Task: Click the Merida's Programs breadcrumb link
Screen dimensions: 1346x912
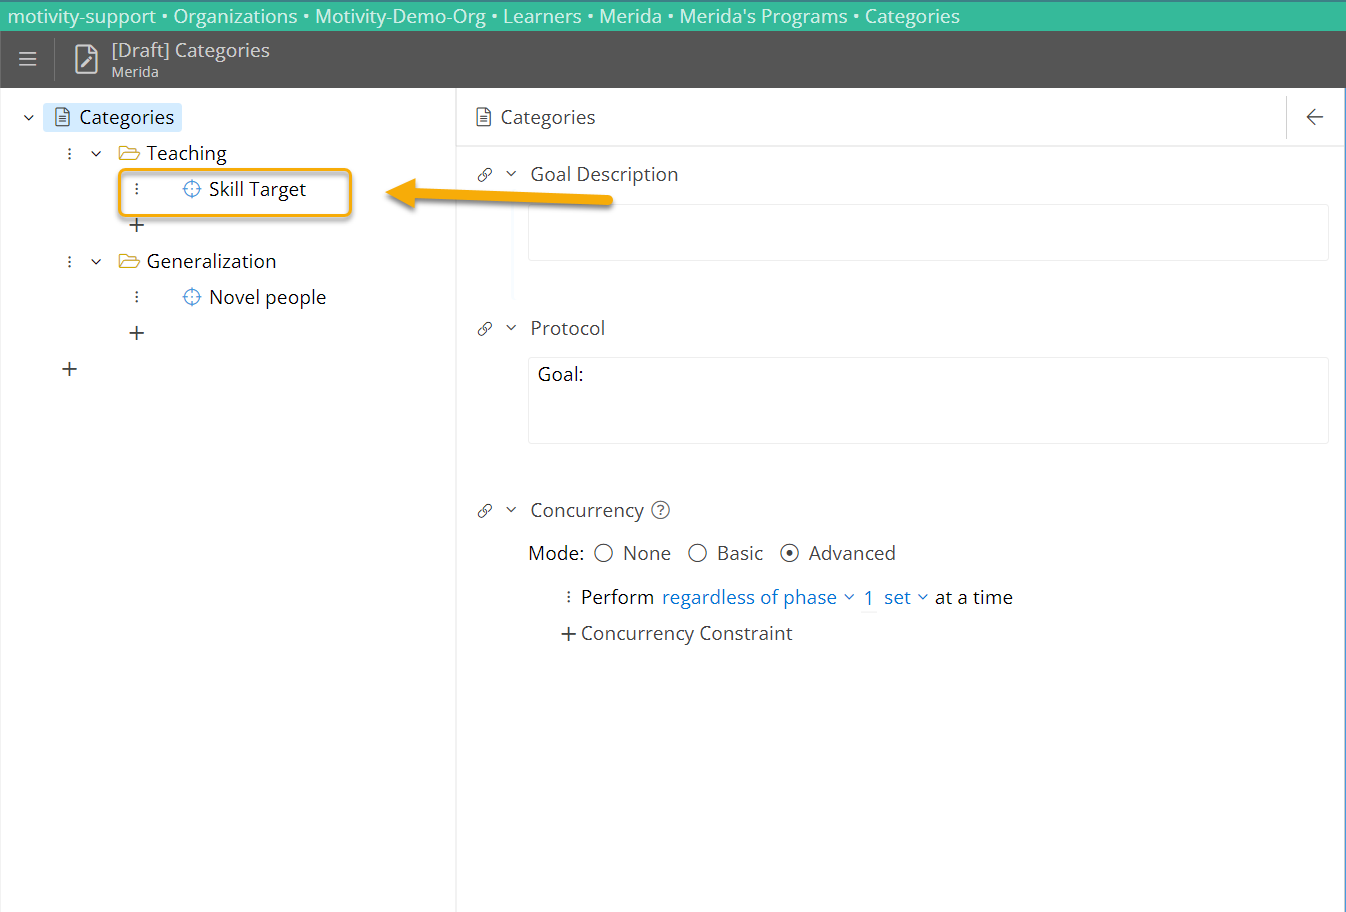Action: [x=763, y=16]
